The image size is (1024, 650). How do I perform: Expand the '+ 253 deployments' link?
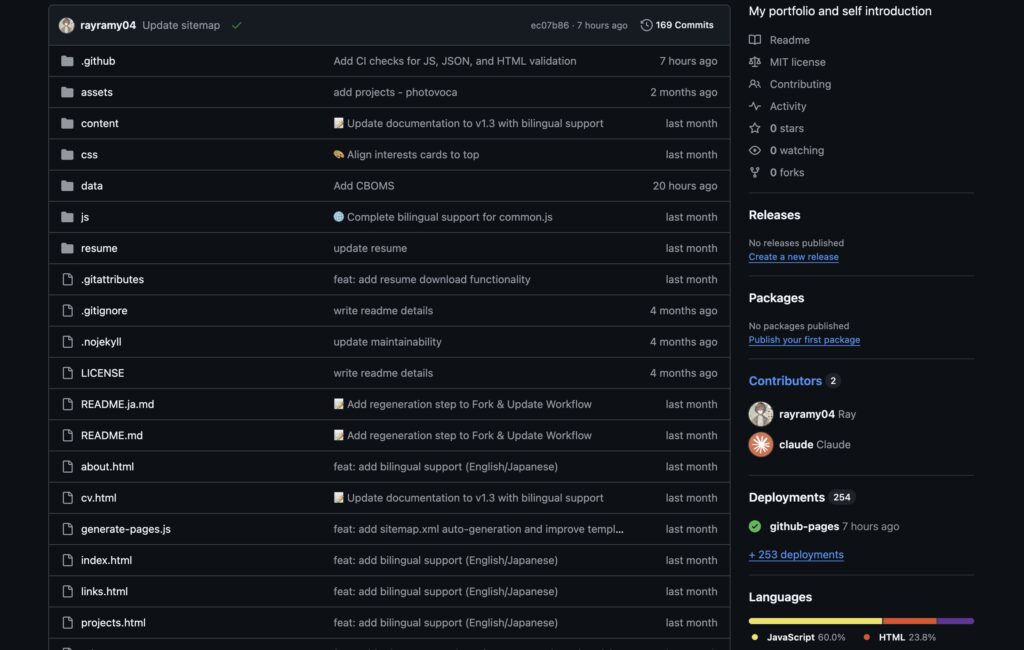pos(796,555)
